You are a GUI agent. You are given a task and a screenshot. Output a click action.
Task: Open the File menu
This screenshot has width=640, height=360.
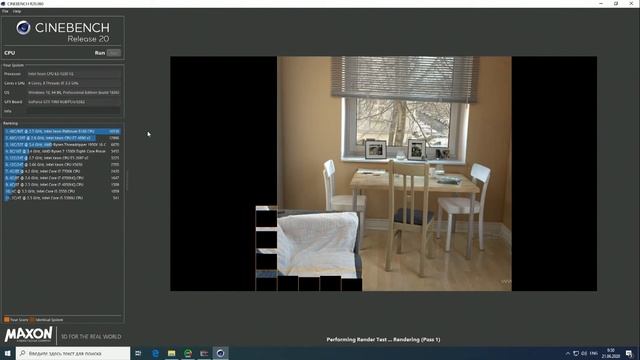[5, 11]
